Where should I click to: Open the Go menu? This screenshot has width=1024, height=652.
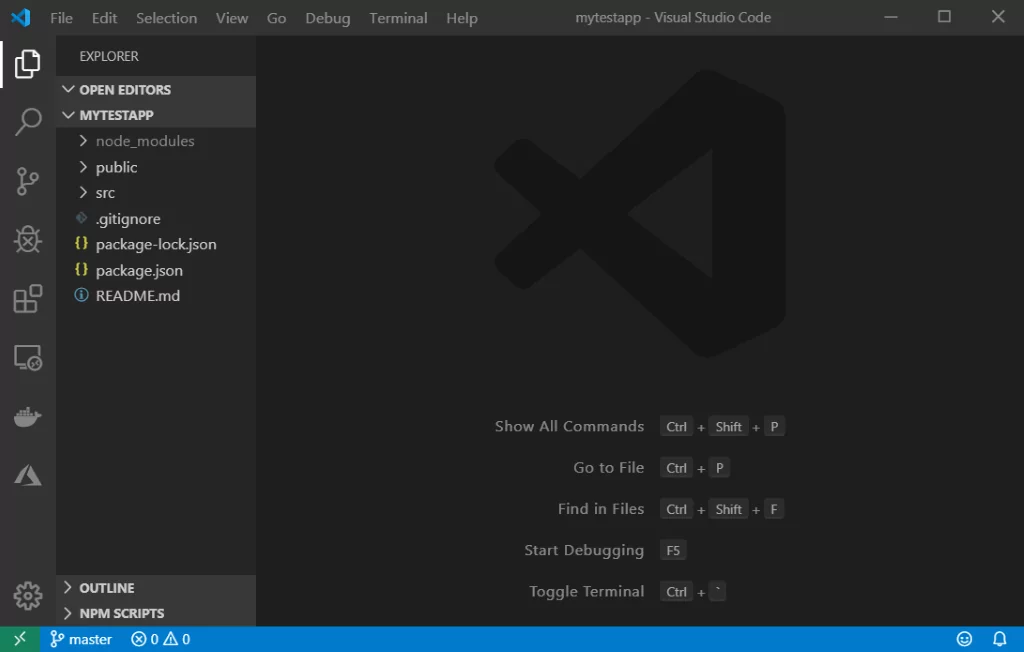[276, 18]
